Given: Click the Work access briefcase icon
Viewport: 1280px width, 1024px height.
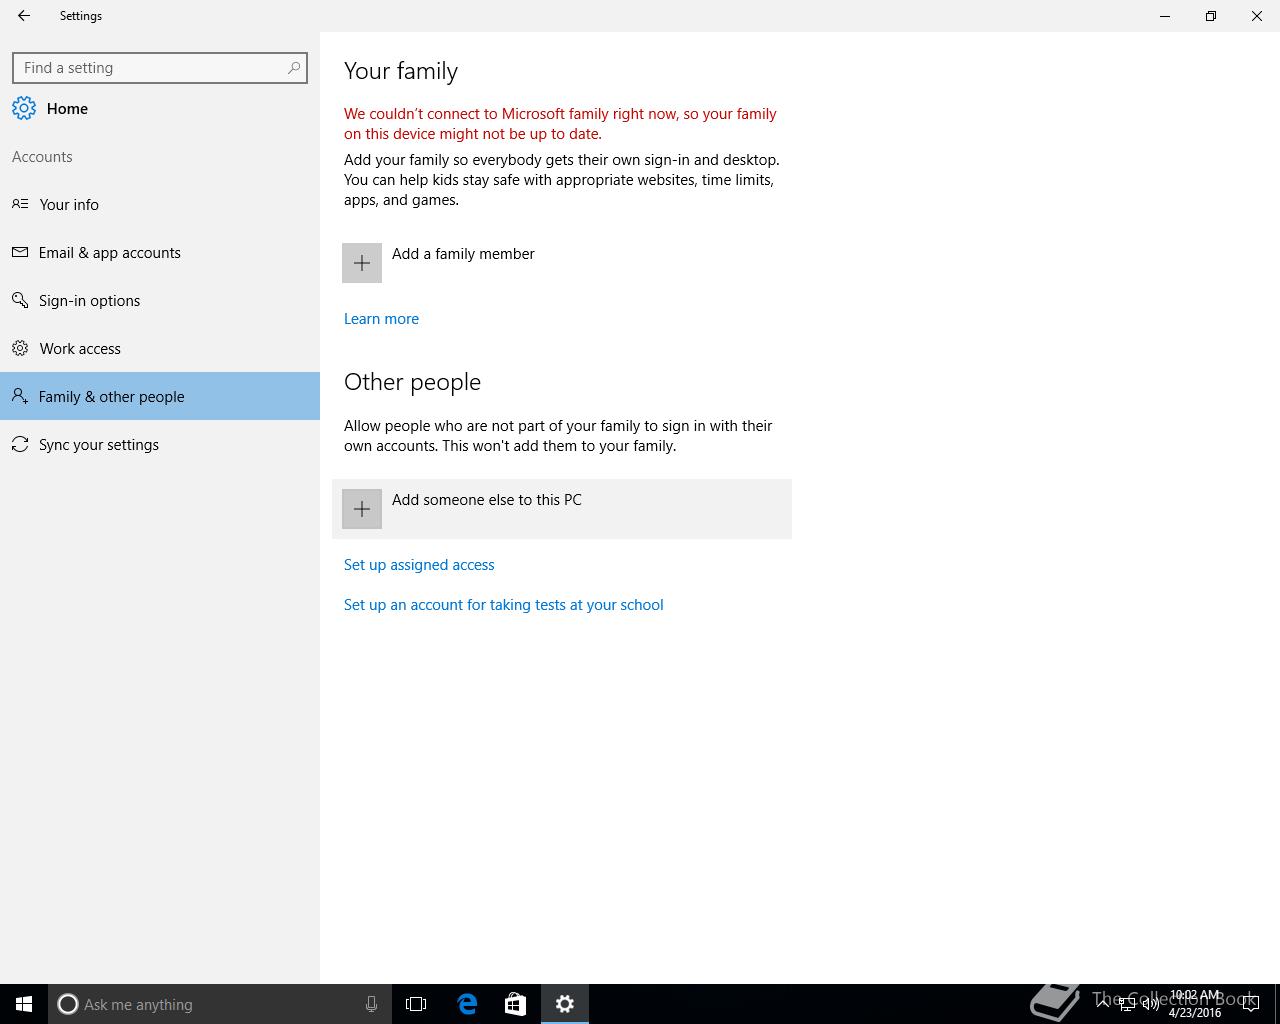Looking at the screenshot, I should [x=20, y=348].
